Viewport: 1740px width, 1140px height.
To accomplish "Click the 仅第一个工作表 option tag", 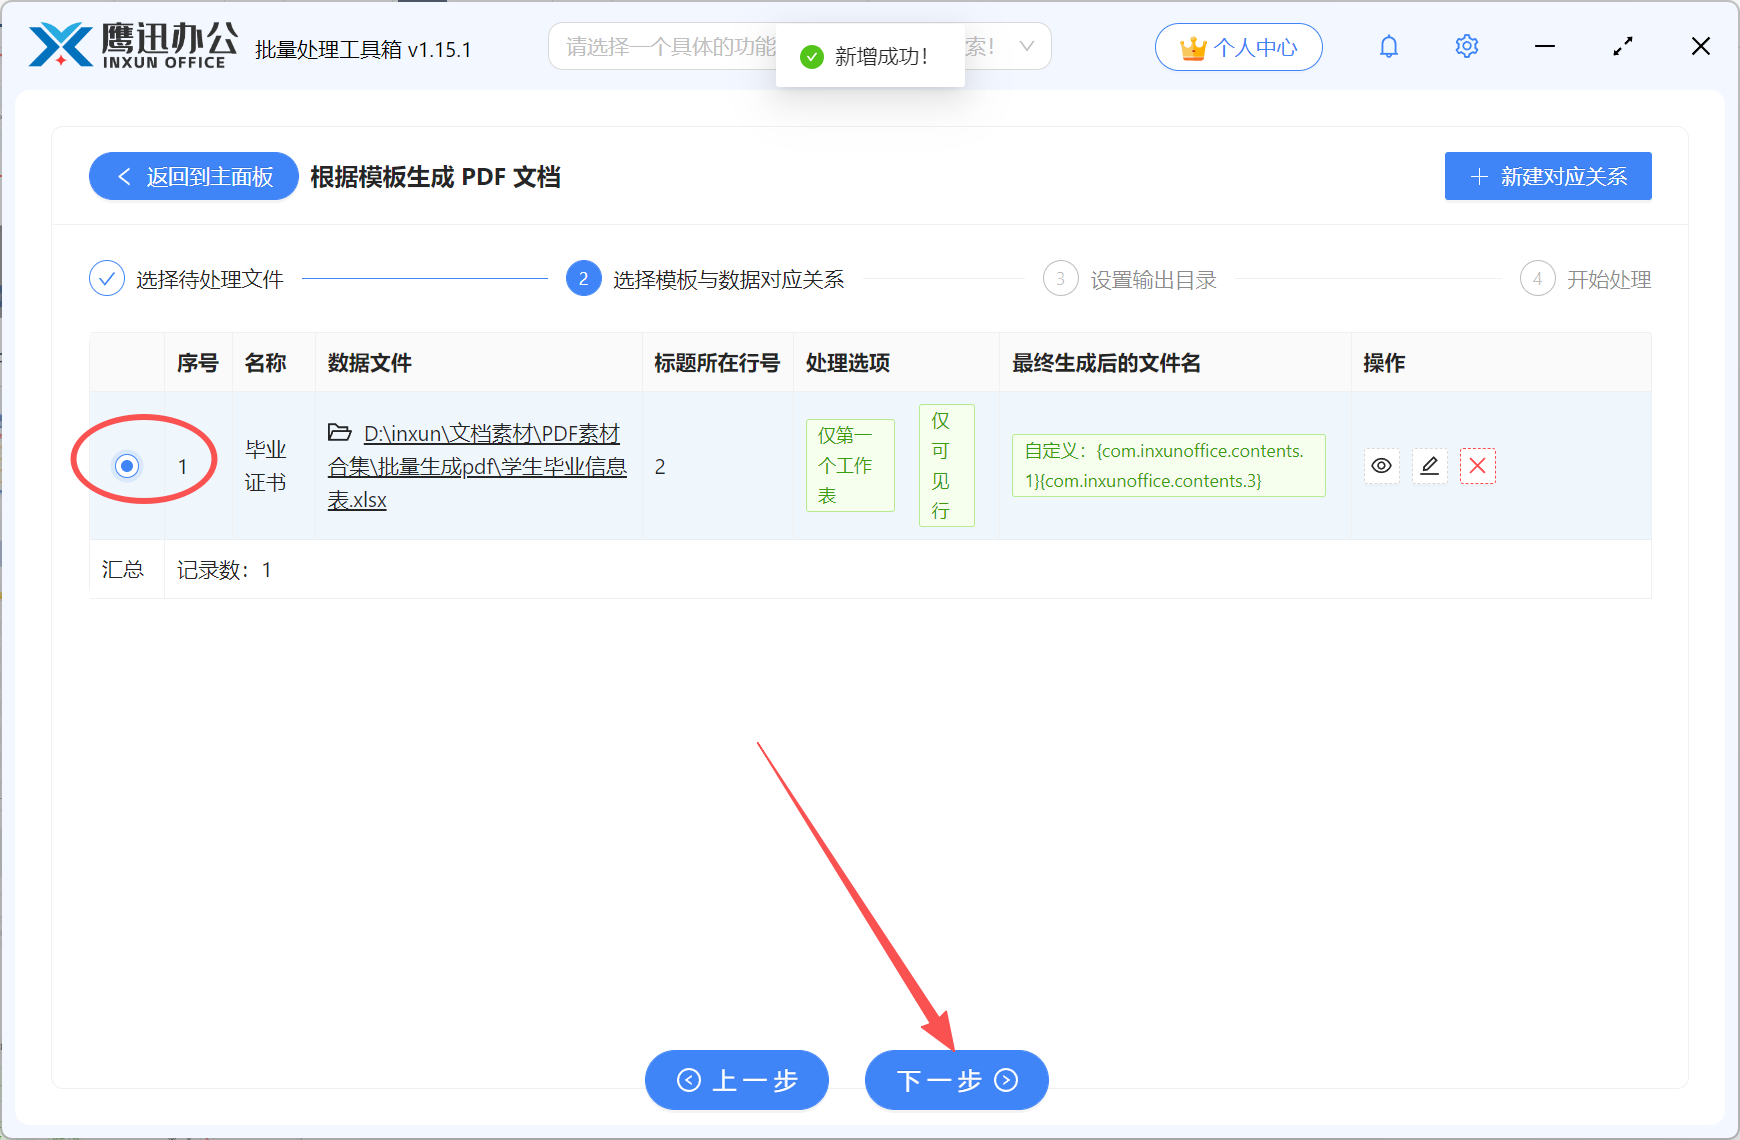I will [x=849, y=465].
